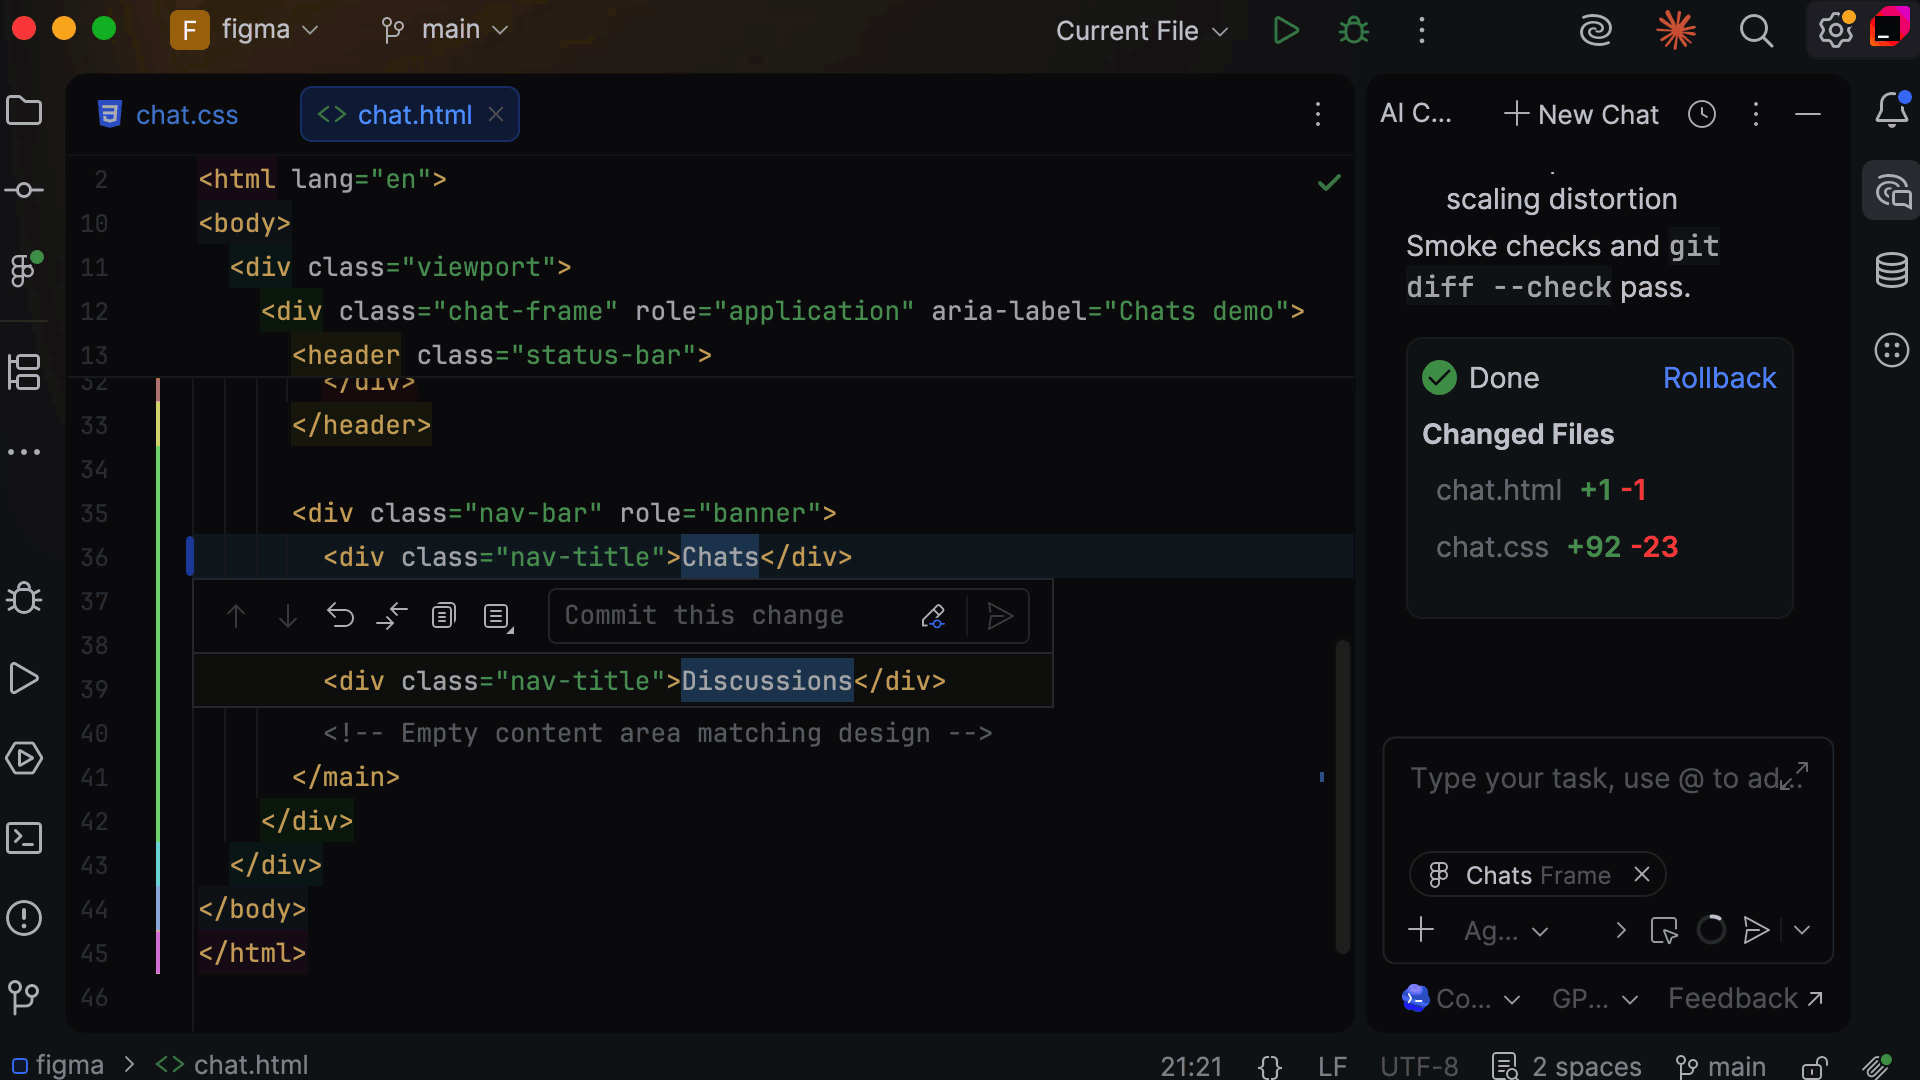
Task: Open the Agent mode dropdown
Action: coord(1506,931)
